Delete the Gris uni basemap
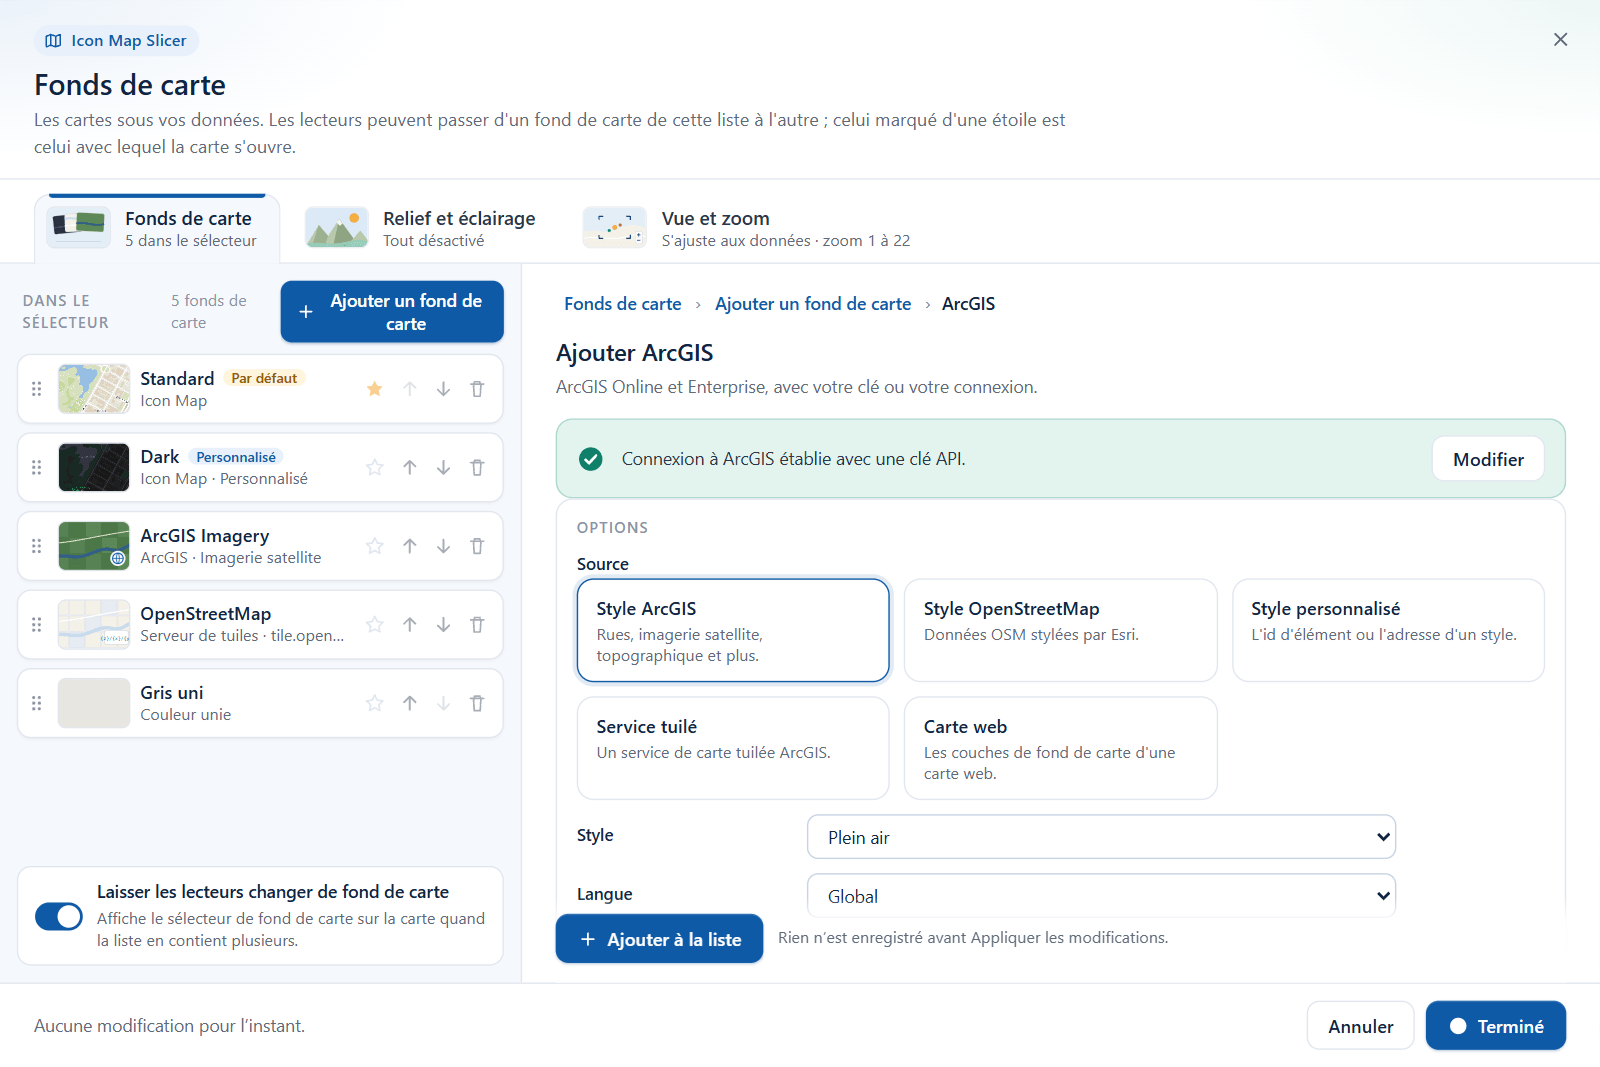 477,703
